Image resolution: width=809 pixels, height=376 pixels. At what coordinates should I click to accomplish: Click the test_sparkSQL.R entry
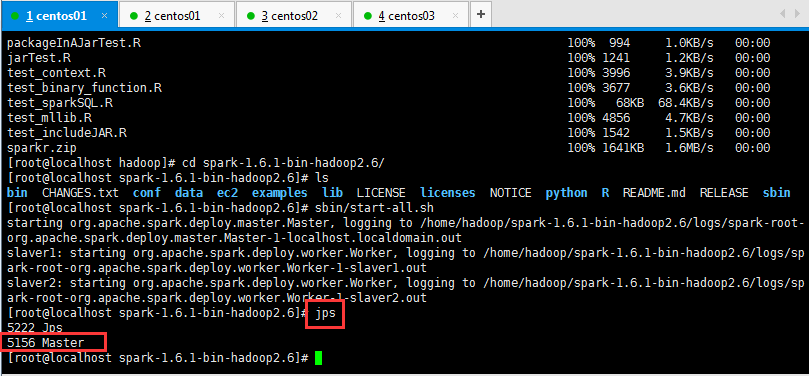click(60, 103)
